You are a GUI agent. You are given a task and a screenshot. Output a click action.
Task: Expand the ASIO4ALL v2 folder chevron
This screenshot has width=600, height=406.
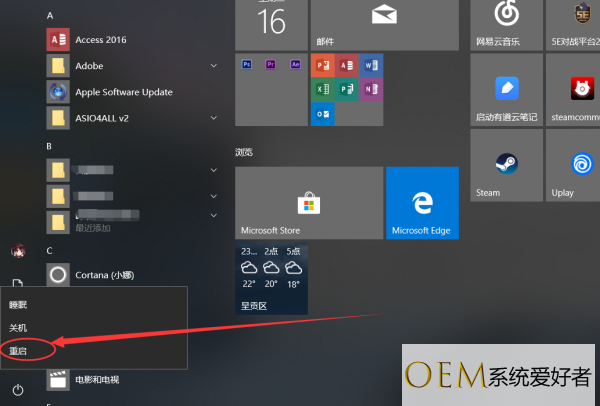click(214, 118)
